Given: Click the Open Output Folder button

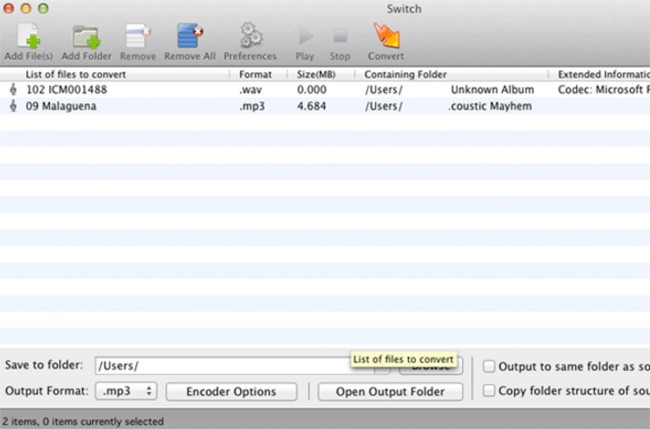Looking at the screenshot, I should coord(390,391).
